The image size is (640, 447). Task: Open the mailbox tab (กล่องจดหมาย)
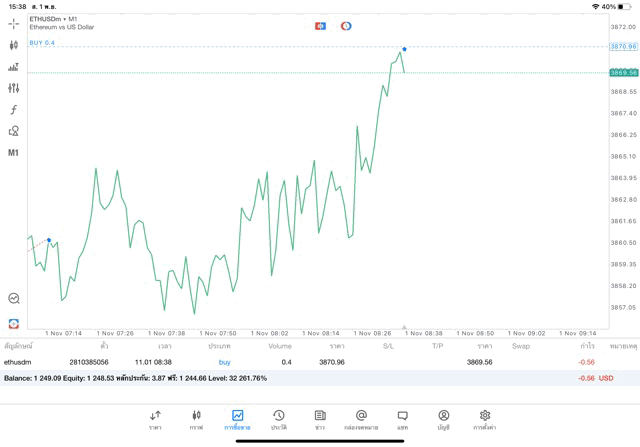click(x=361, y=420)
